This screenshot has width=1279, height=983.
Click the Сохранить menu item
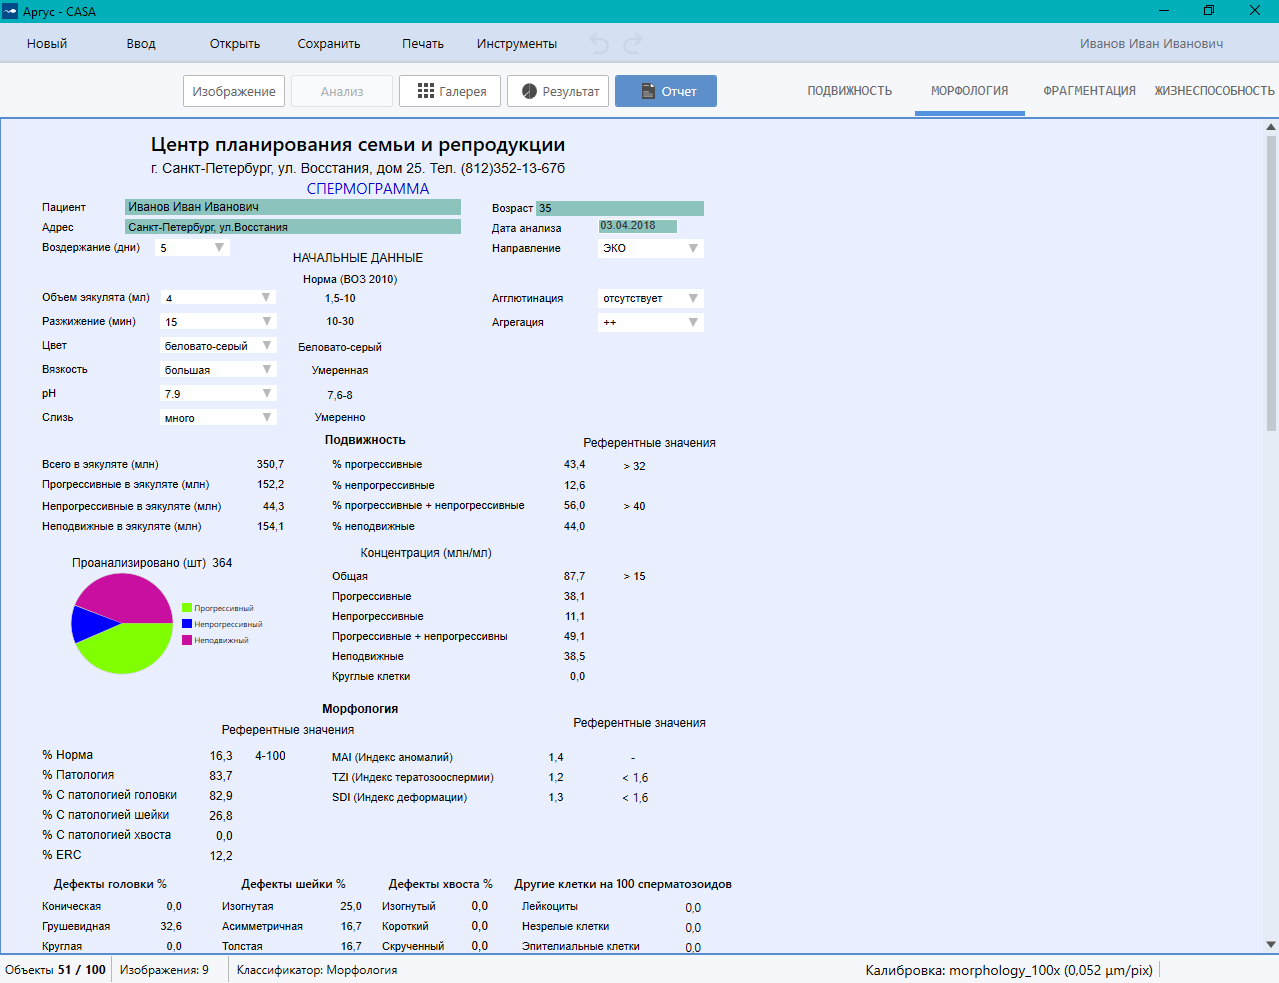point(328,44)
